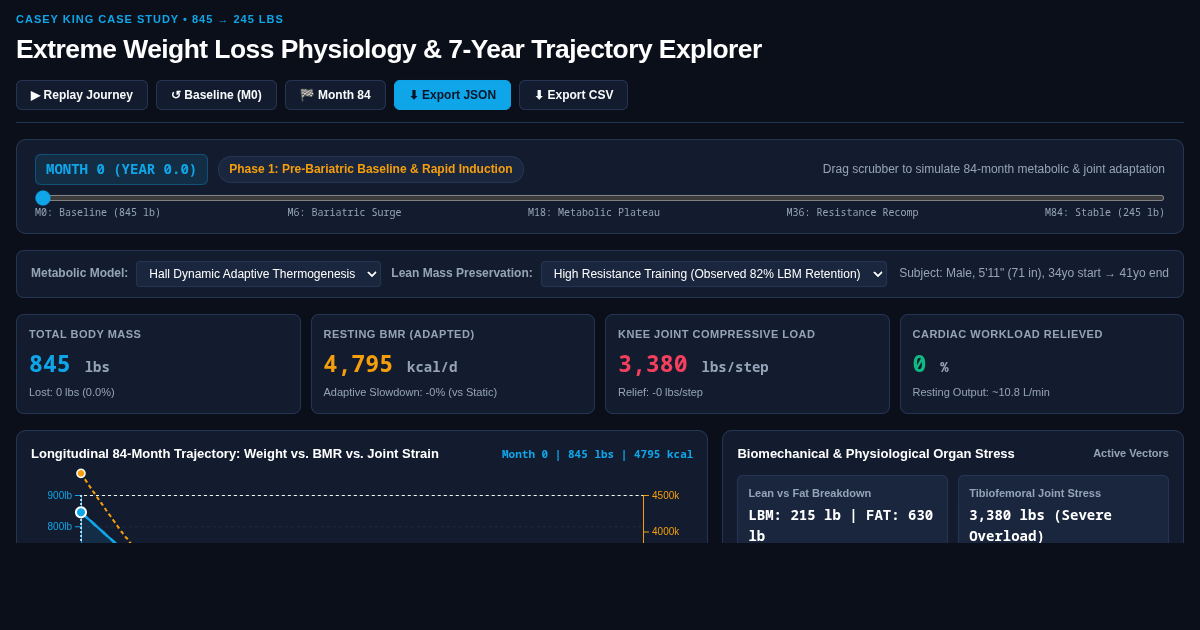
Task: Click the blue weight data point on chart
Action: click(x=81, y=512)
